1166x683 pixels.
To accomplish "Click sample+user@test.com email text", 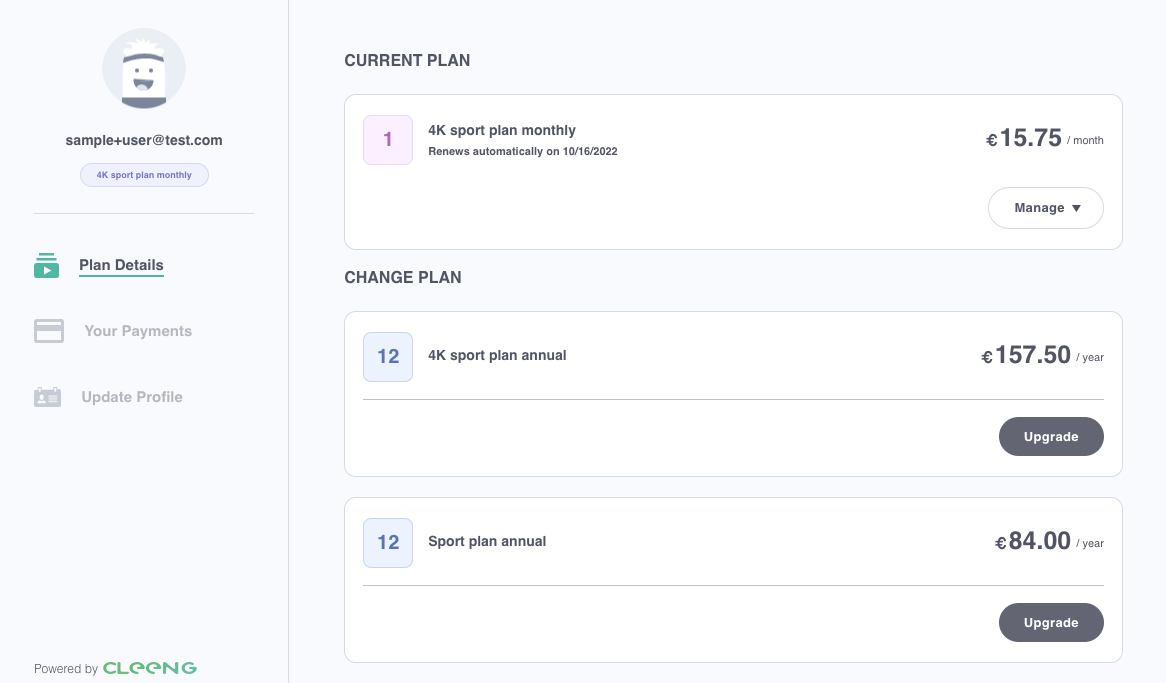I will pos(144,141).
